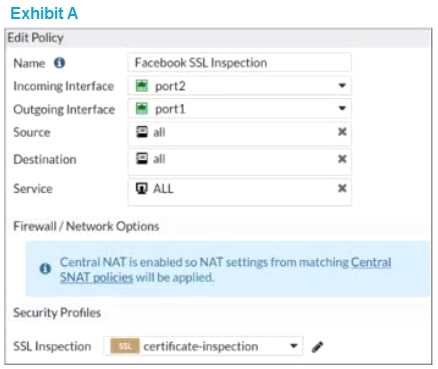Remove 'all' from the Source field
This screenshot has height=369, width=438.
click(x=342, y=132)
